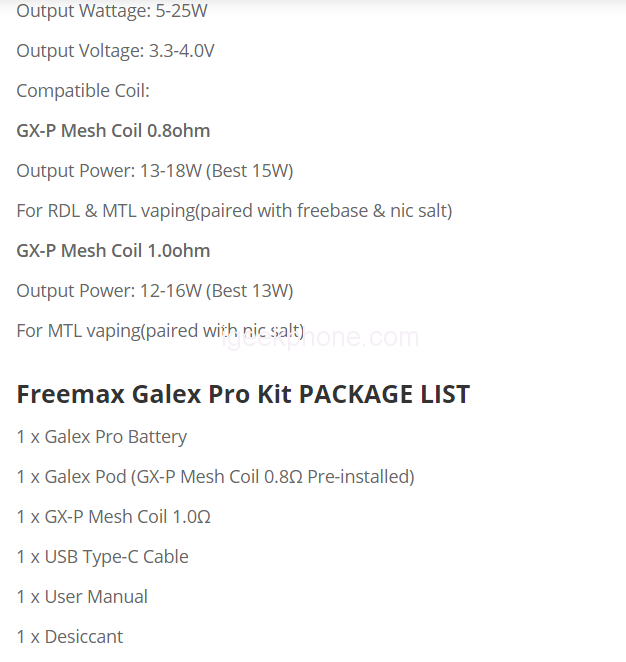Click 'PACKAGE LIST' in the heading

(384, 394)
